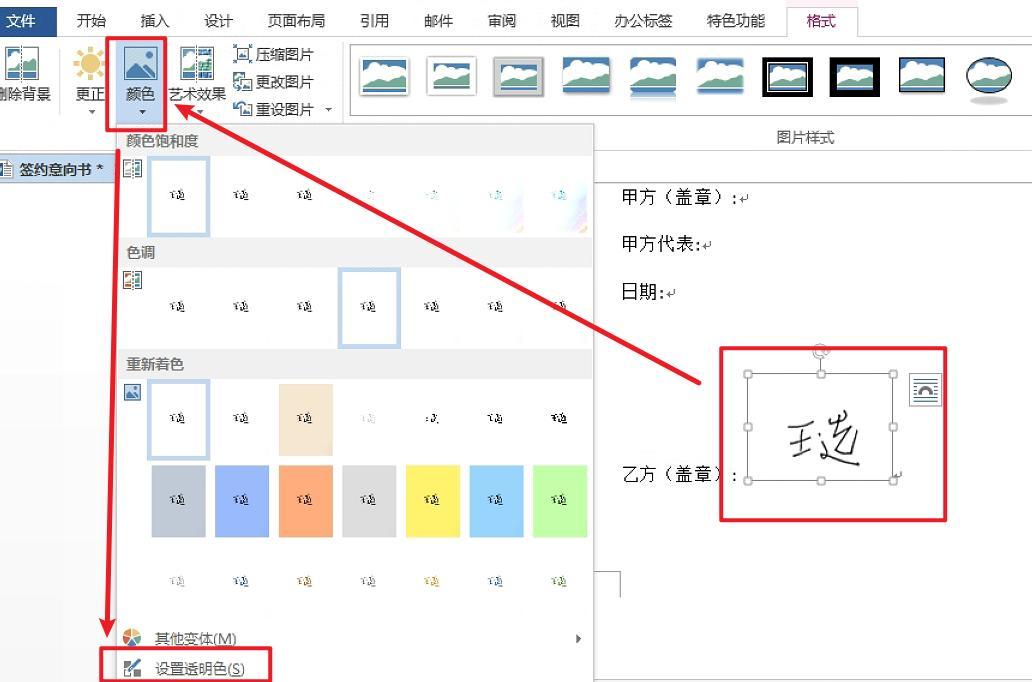Select the 签约意向书 document tab
Viewport: 1032px width, 682px height.
point(58,169)
